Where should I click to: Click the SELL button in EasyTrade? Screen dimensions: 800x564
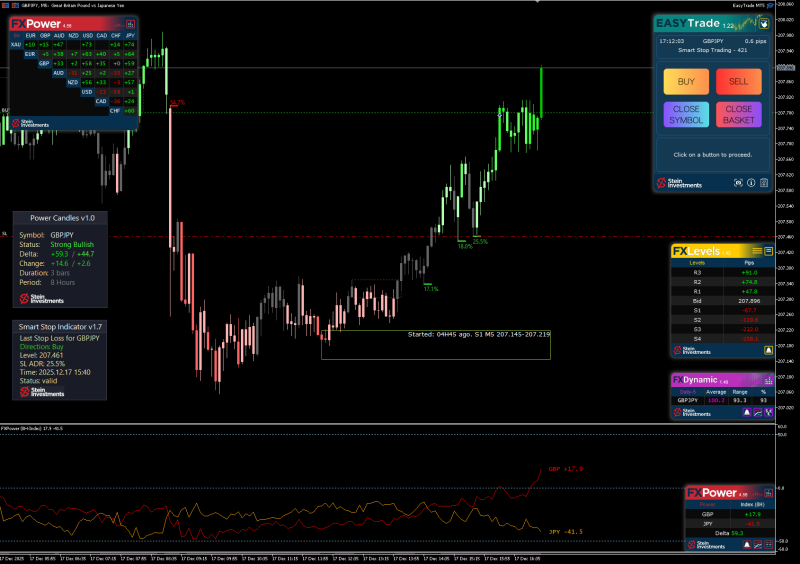(x=738, y=82)
